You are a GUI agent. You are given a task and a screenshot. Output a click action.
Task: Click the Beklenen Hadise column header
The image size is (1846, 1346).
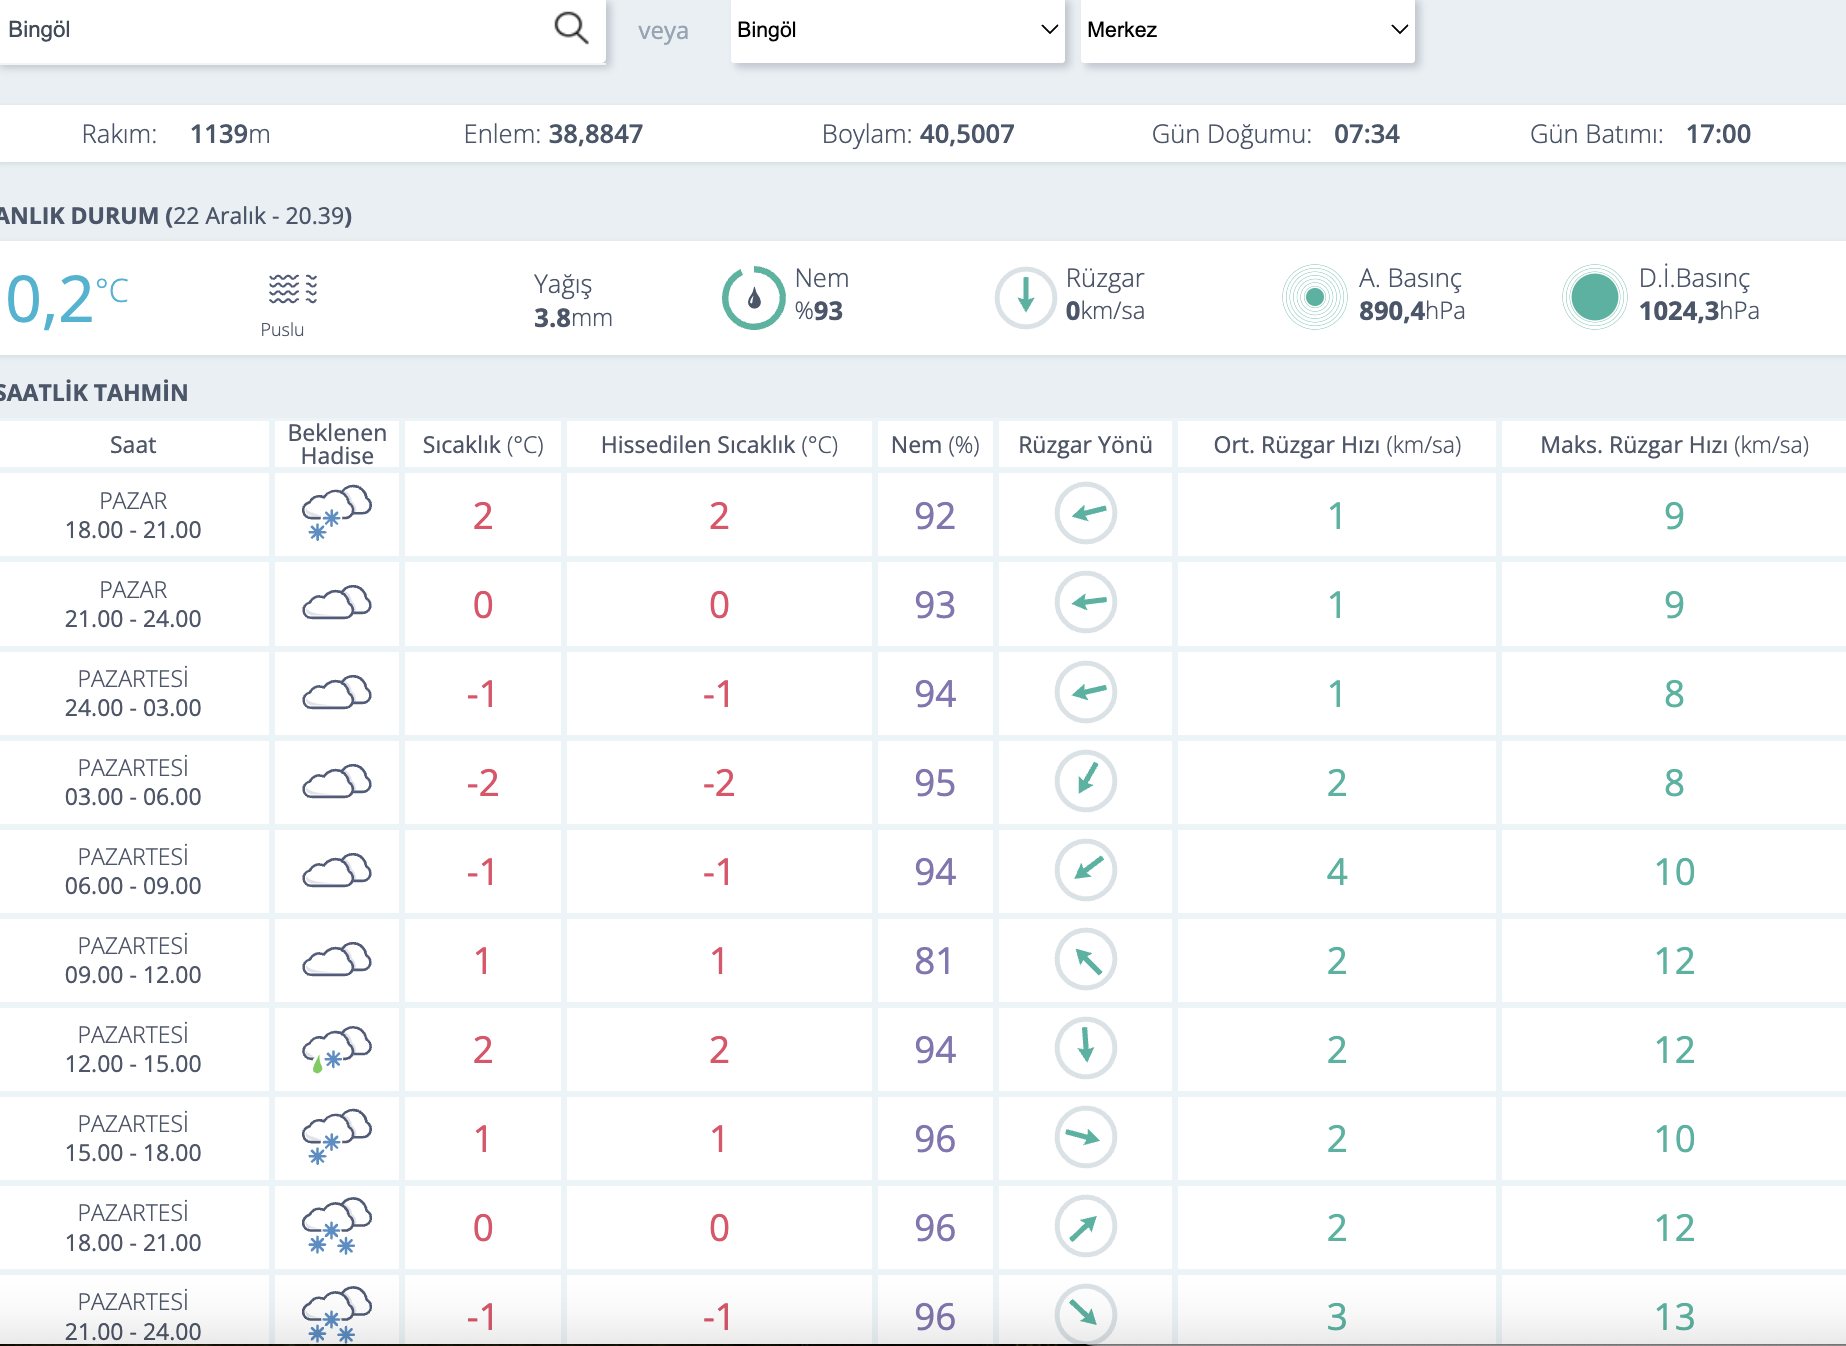click(x=337, y=444)
